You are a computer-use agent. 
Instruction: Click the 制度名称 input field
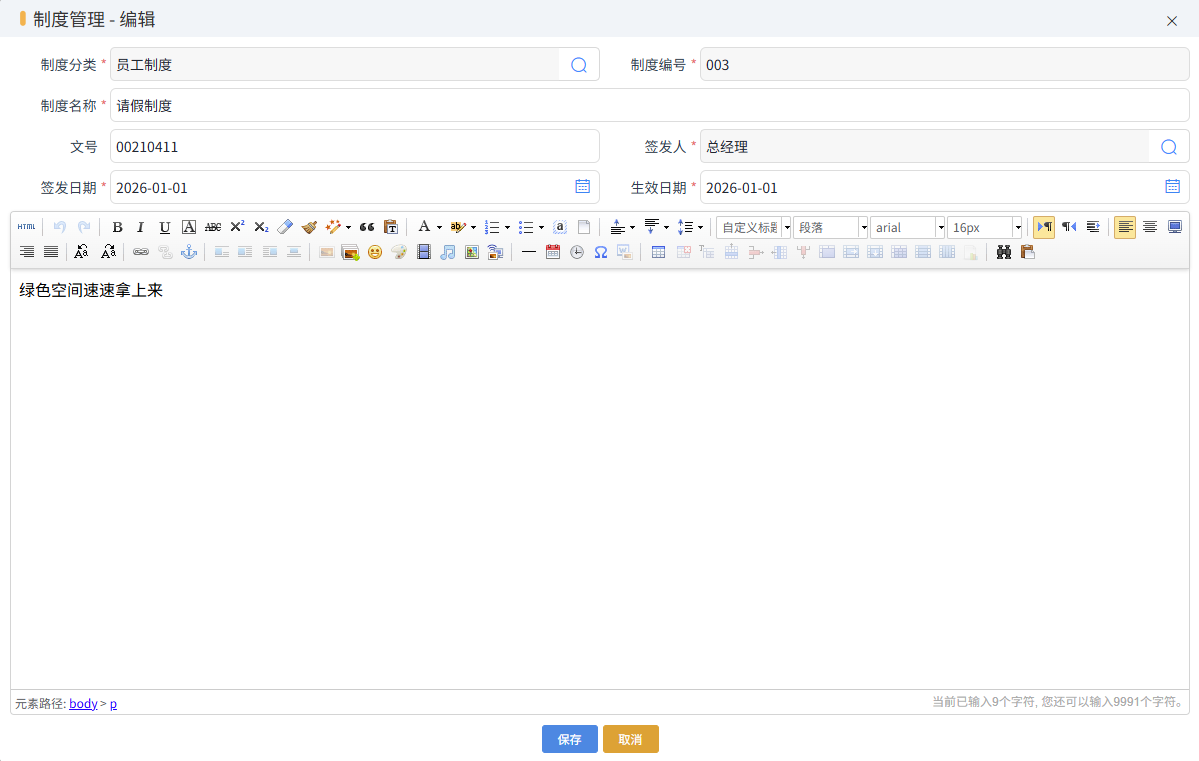pyautogui.click(x=649, y=106)
